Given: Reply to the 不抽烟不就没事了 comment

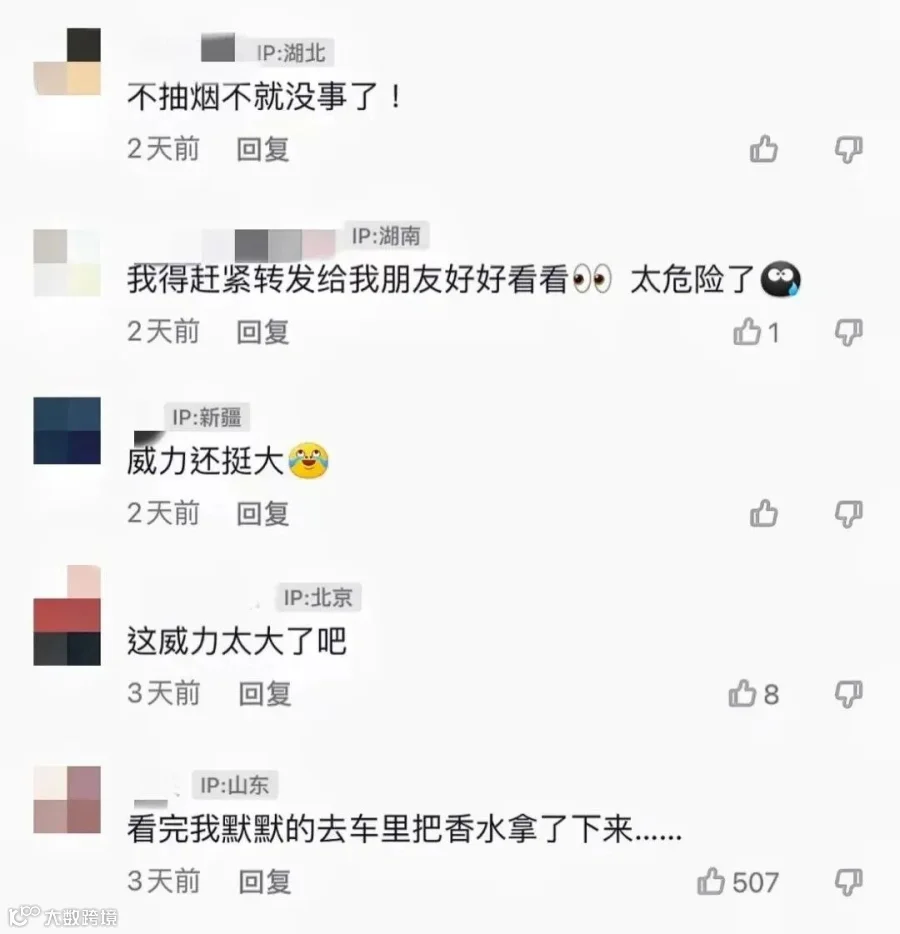Looking at the screenshot, I should (263, 149).
